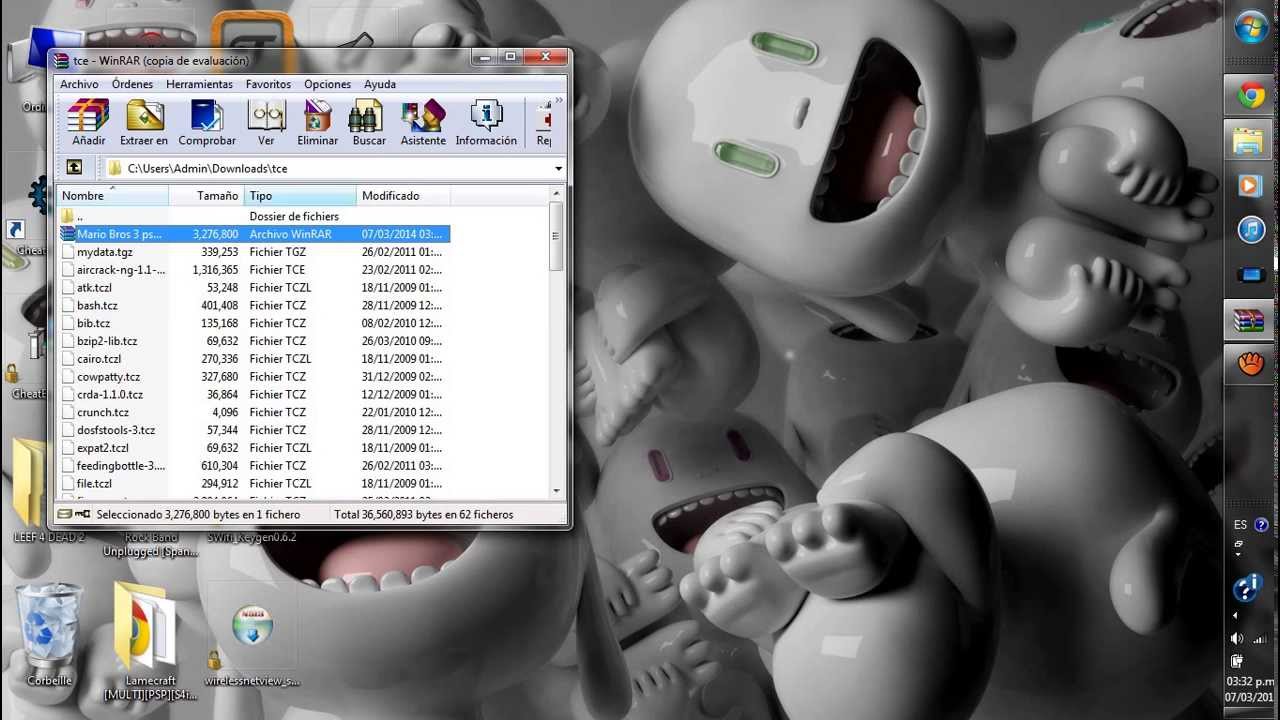
Task: Open the Windows Start orb
Action: click(x=1251, y=28)
